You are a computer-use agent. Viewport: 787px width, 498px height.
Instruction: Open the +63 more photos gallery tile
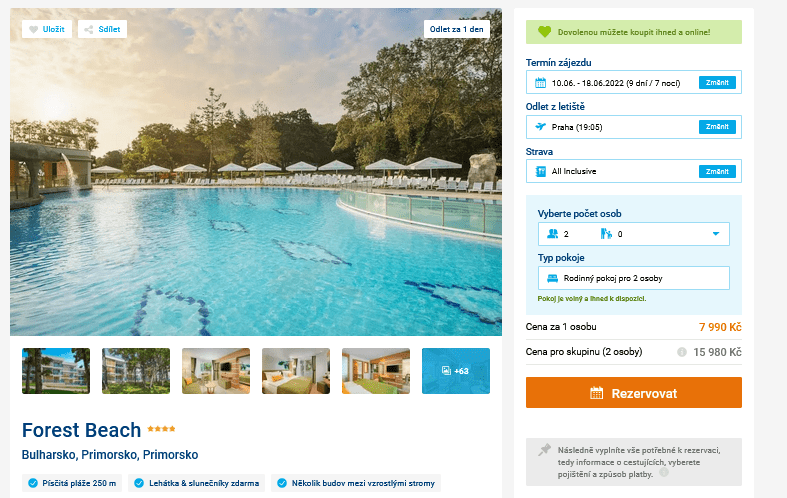pos(456,371)
